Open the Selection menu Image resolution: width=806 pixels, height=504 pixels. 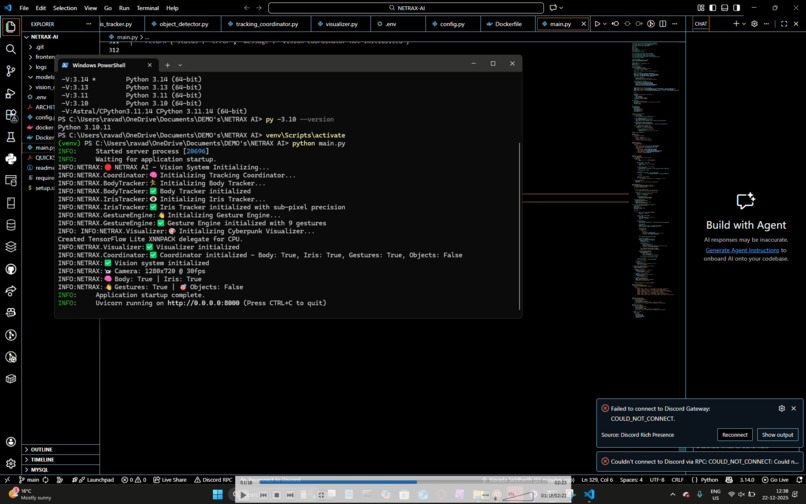click(x=65, y=8)
